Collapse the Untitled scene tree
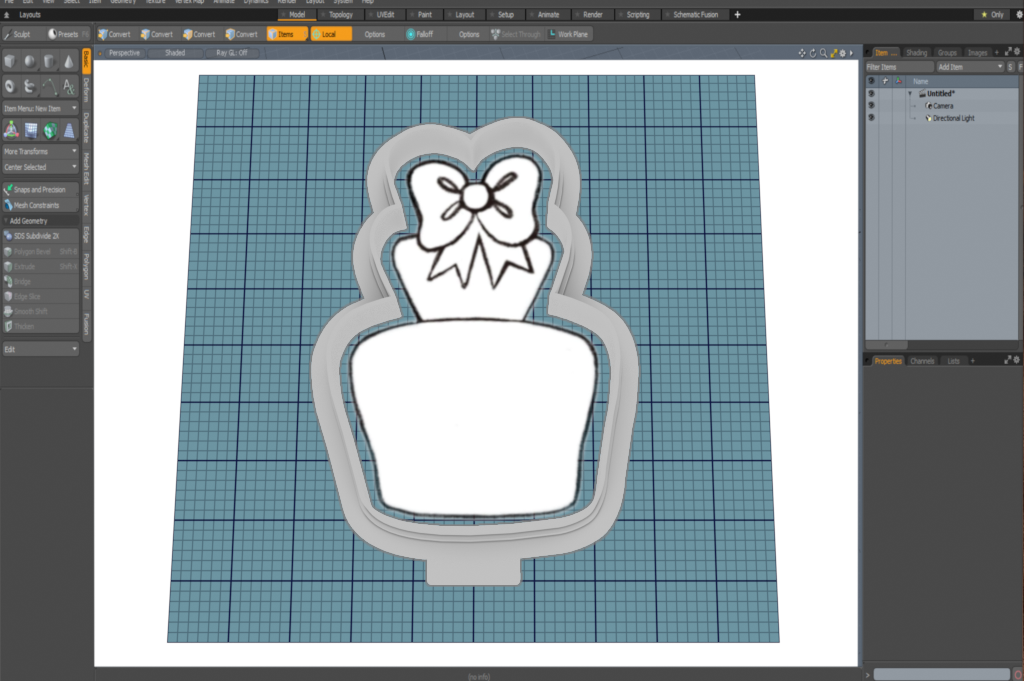Screen dimensions: 1024x681 click(910, 93)
